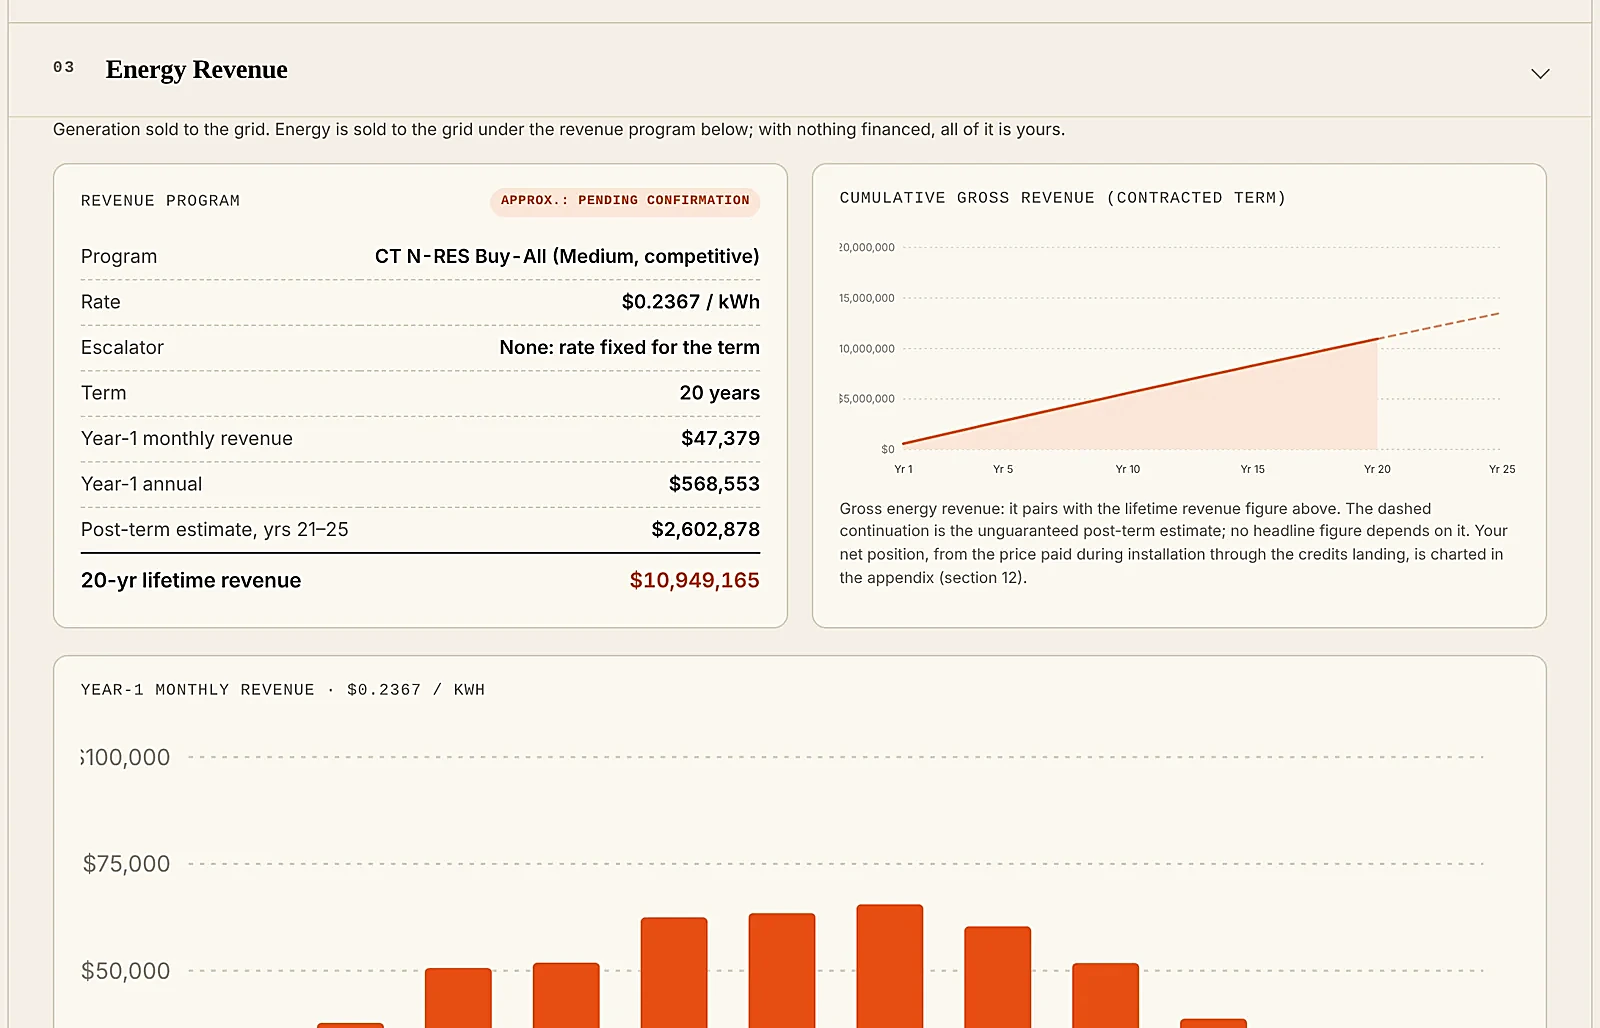Screen dimensions: 1600x1028
Task: Click the 'Year-1 monthly revenue' label
Action: tap(187, 438)
